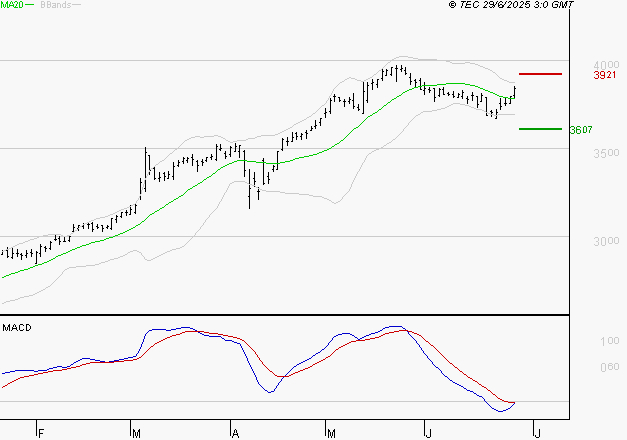
Task: Click the A month marker on the time axis
Action: pos(236,434)
